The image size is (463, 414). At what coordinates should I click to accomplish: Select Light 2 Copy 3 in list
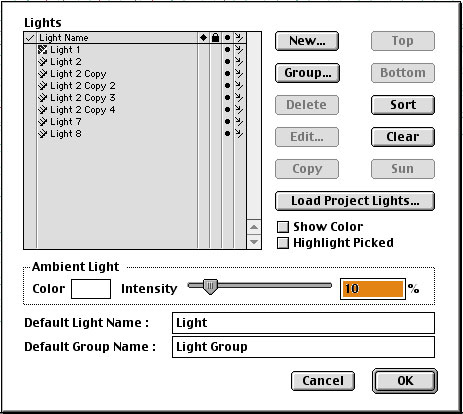click(x=83, y=98)
